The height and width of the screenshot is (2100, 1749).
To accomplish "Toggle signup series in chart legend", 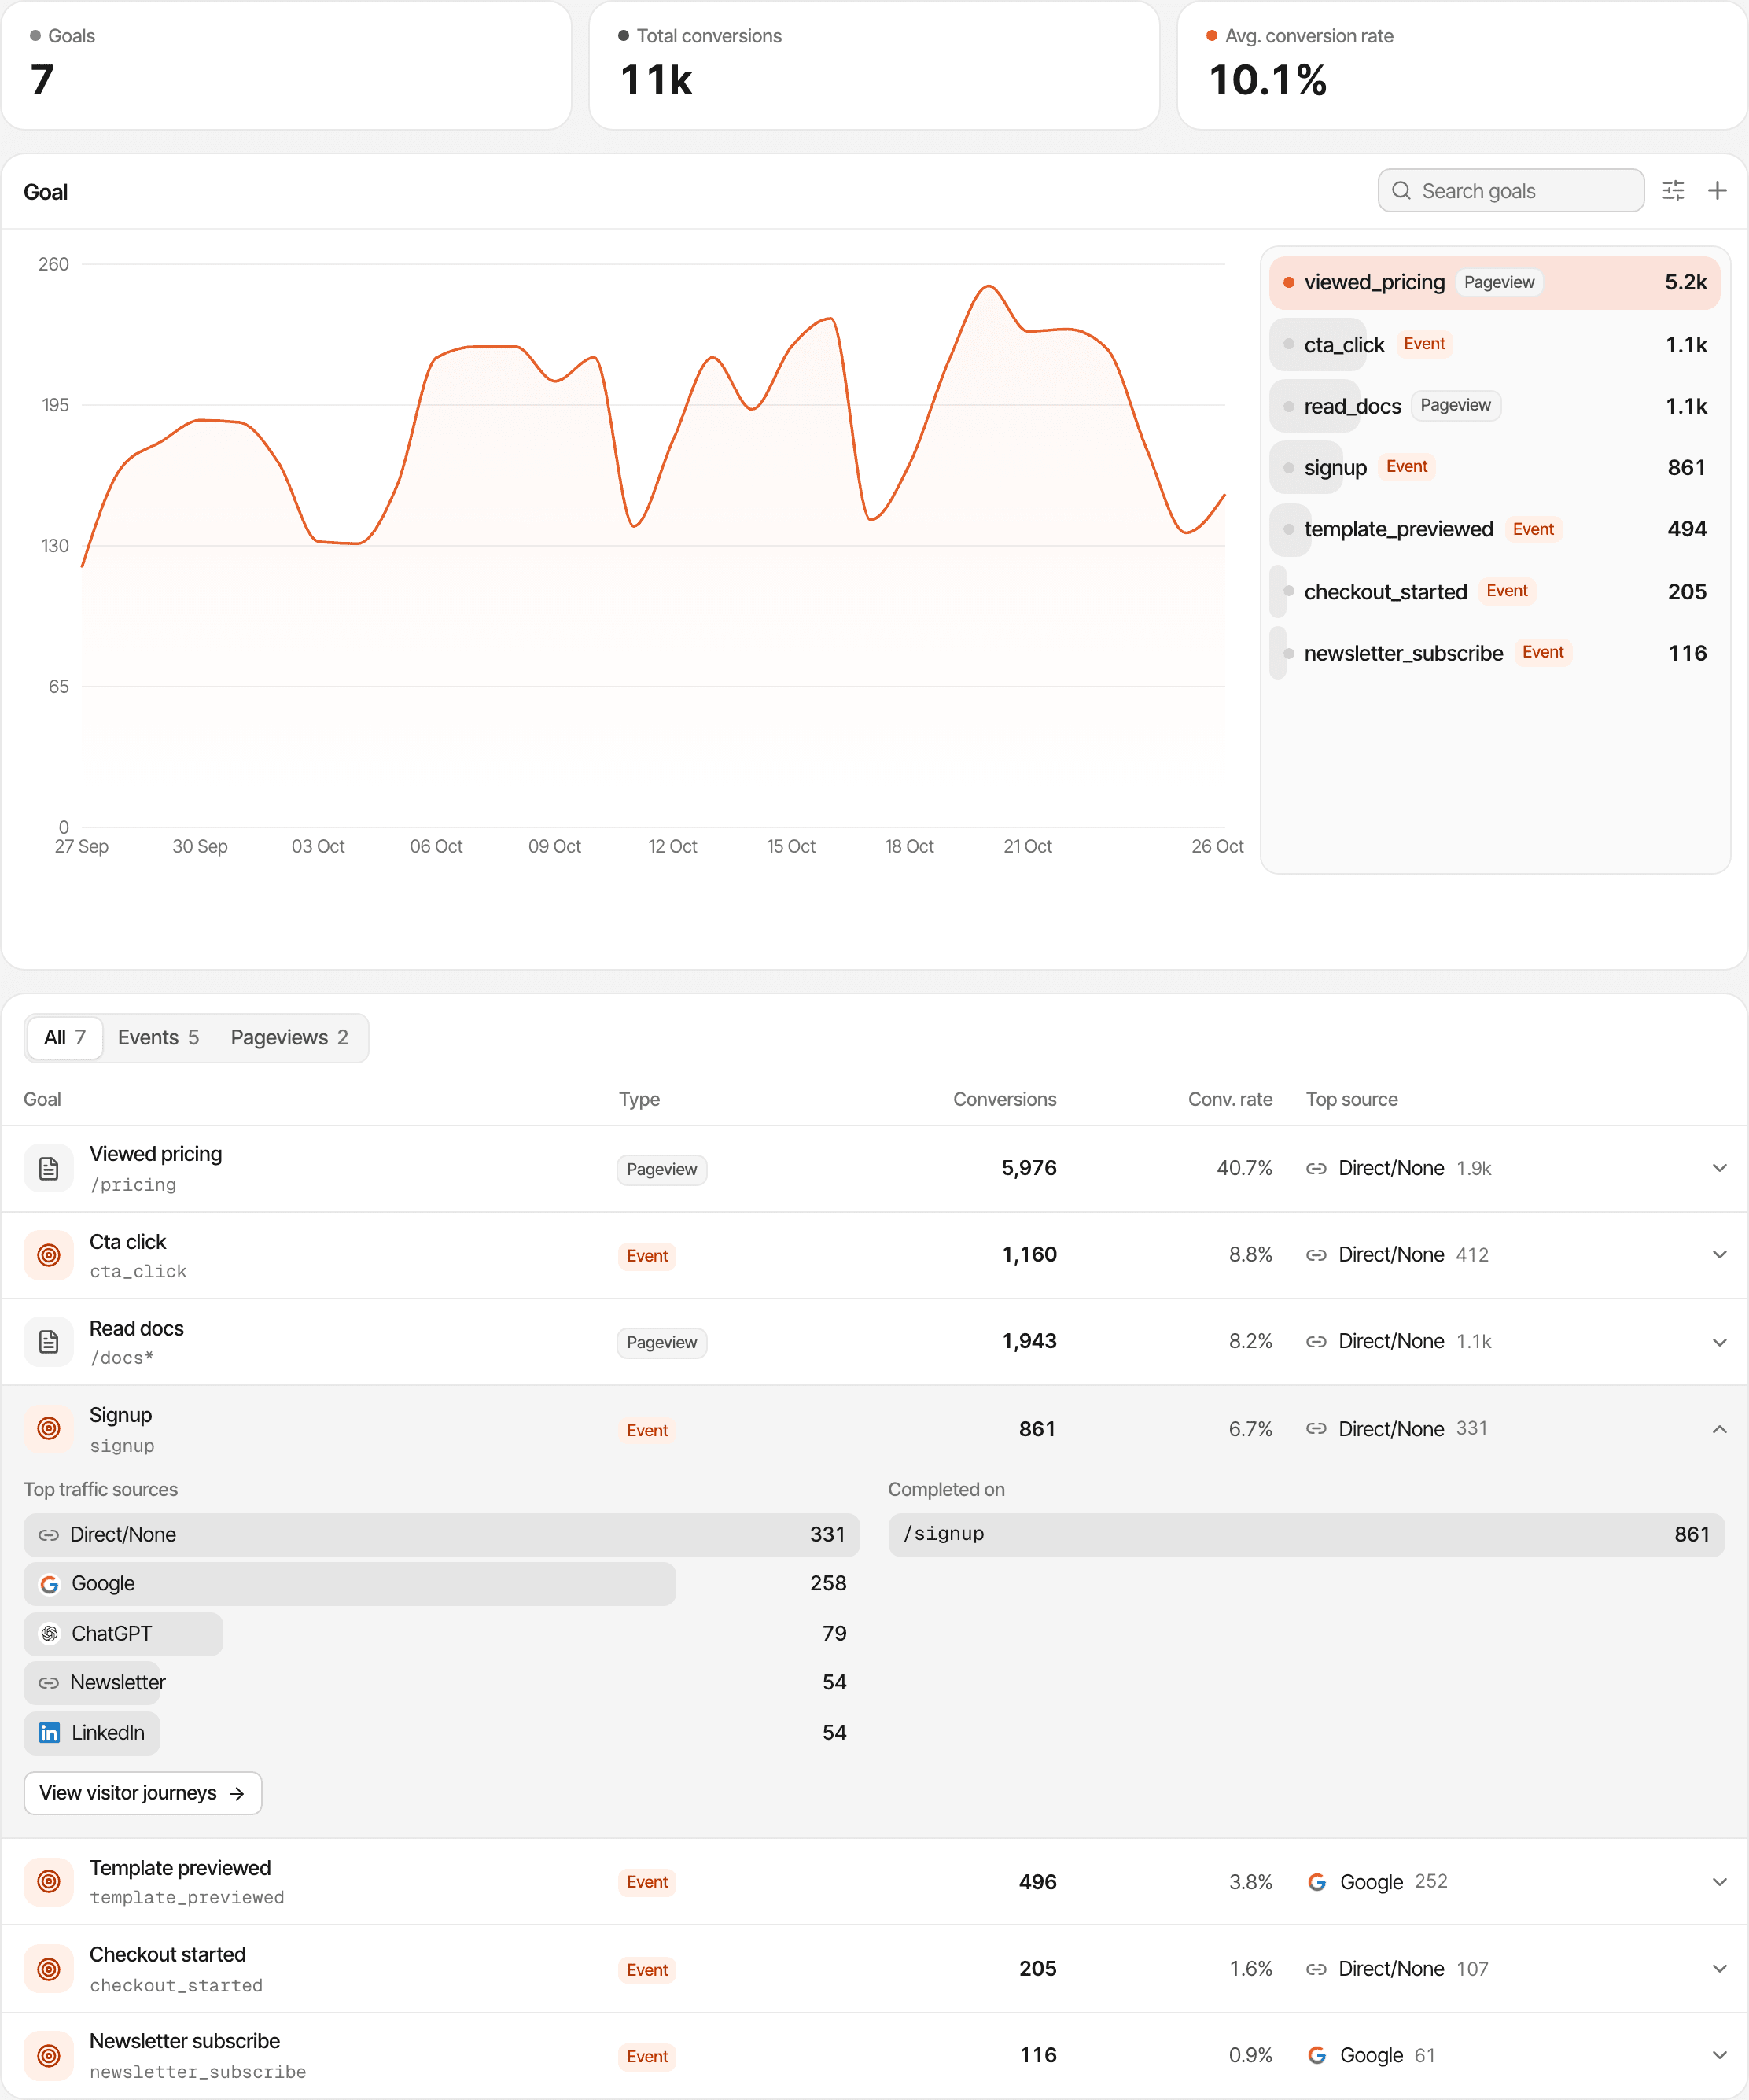I will [1494, 468].
